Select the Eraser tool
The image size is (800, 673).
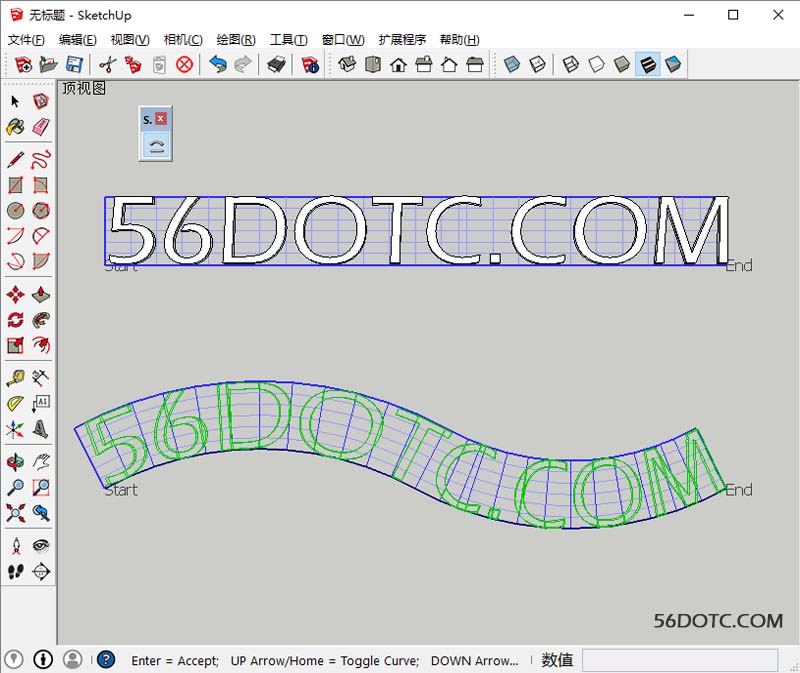point(41,127)
